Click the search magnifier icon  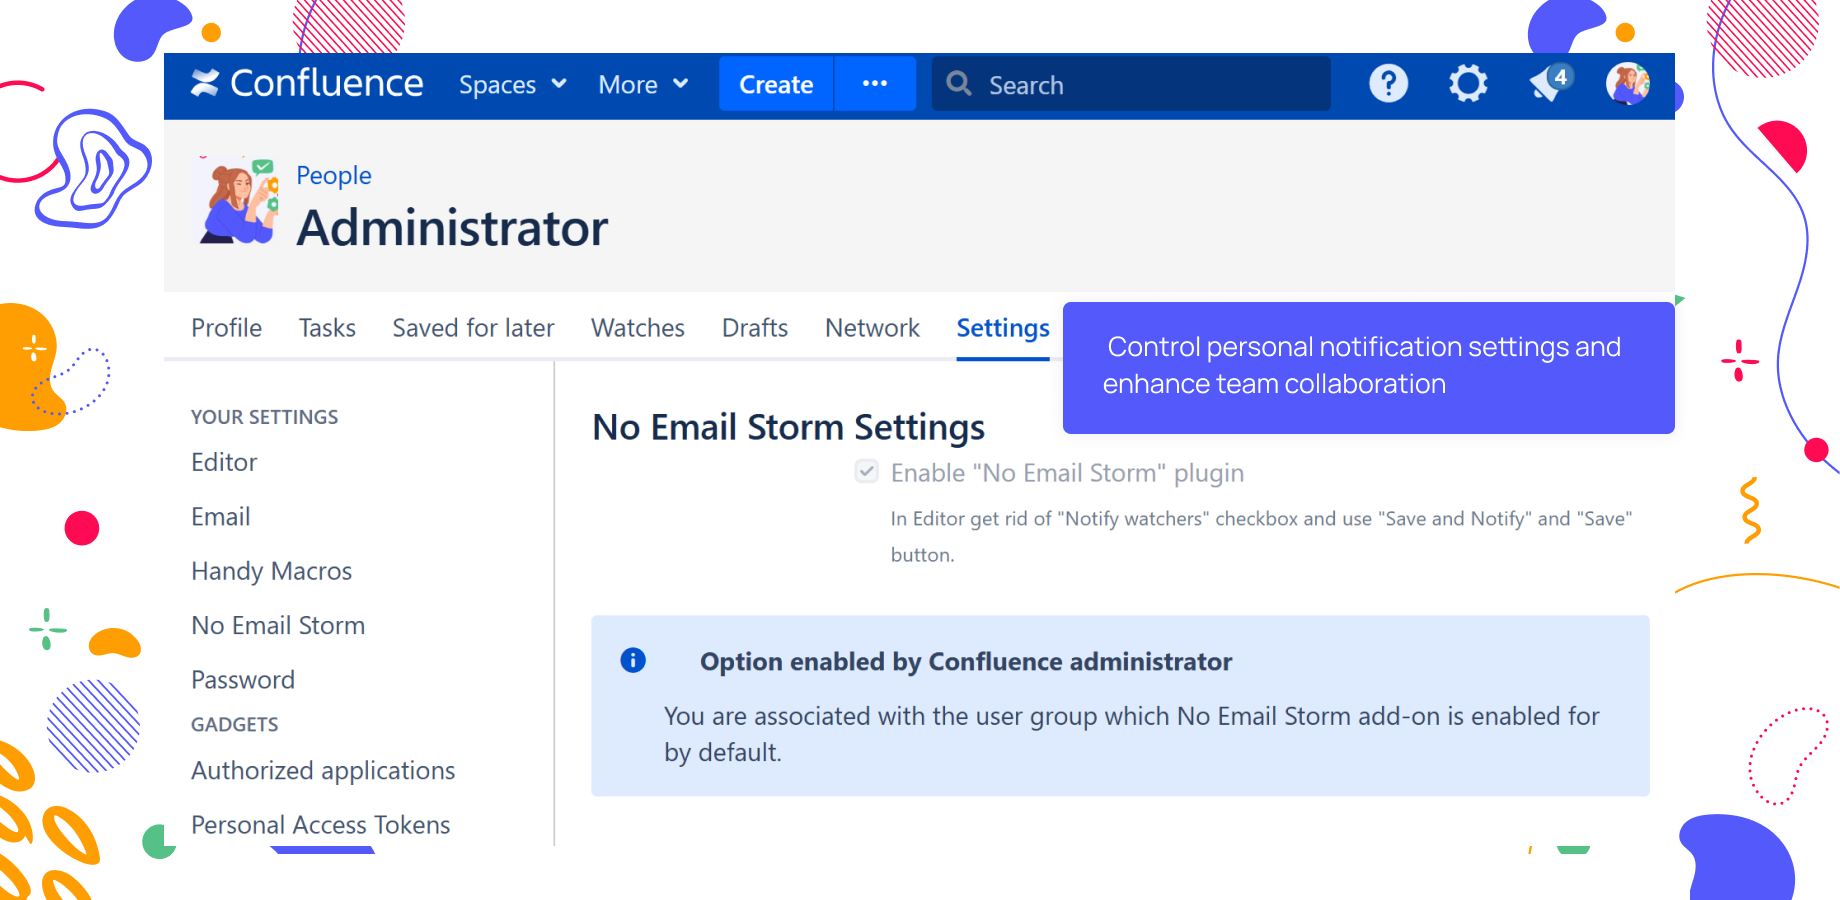[959, 84]
